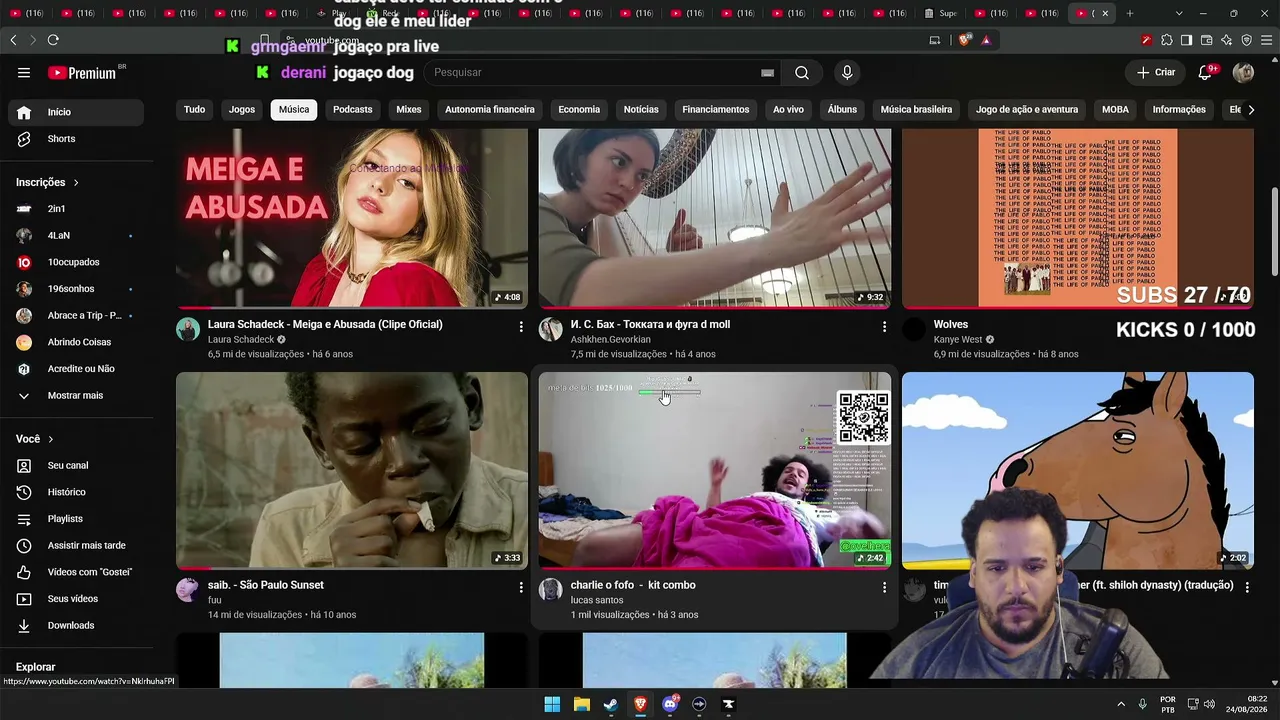Open the browser extensions puzzle icon
Image resolution: width=1280 pixels, height=720 pixels.
(x=1166, y=40)
